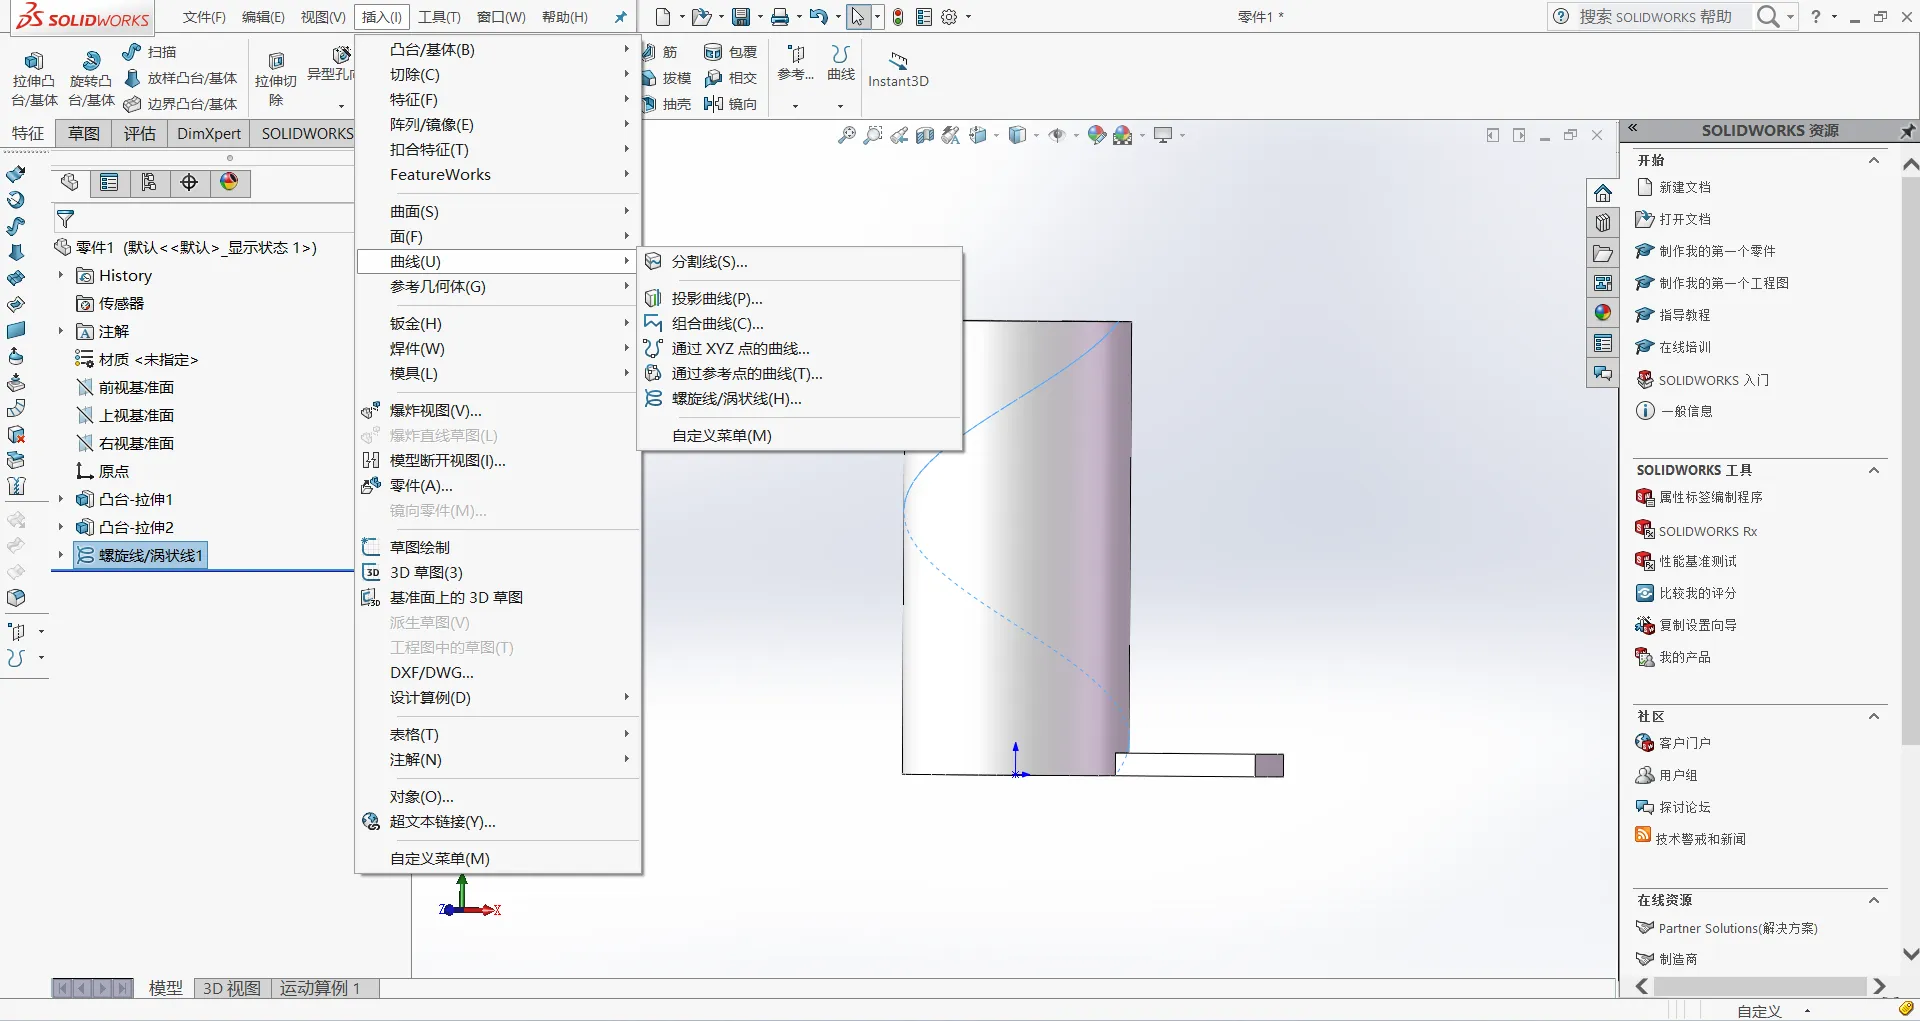Screen dimensions: 1920x1021
Task: Open the File Explorer folder icon in task pane
Action: tap(1603, 253)
